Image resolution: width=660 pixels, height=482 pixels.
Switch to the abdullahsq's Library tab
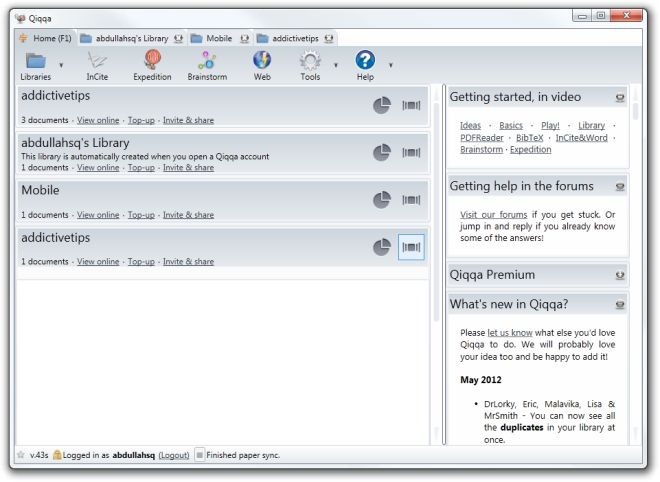coord(131,38)
